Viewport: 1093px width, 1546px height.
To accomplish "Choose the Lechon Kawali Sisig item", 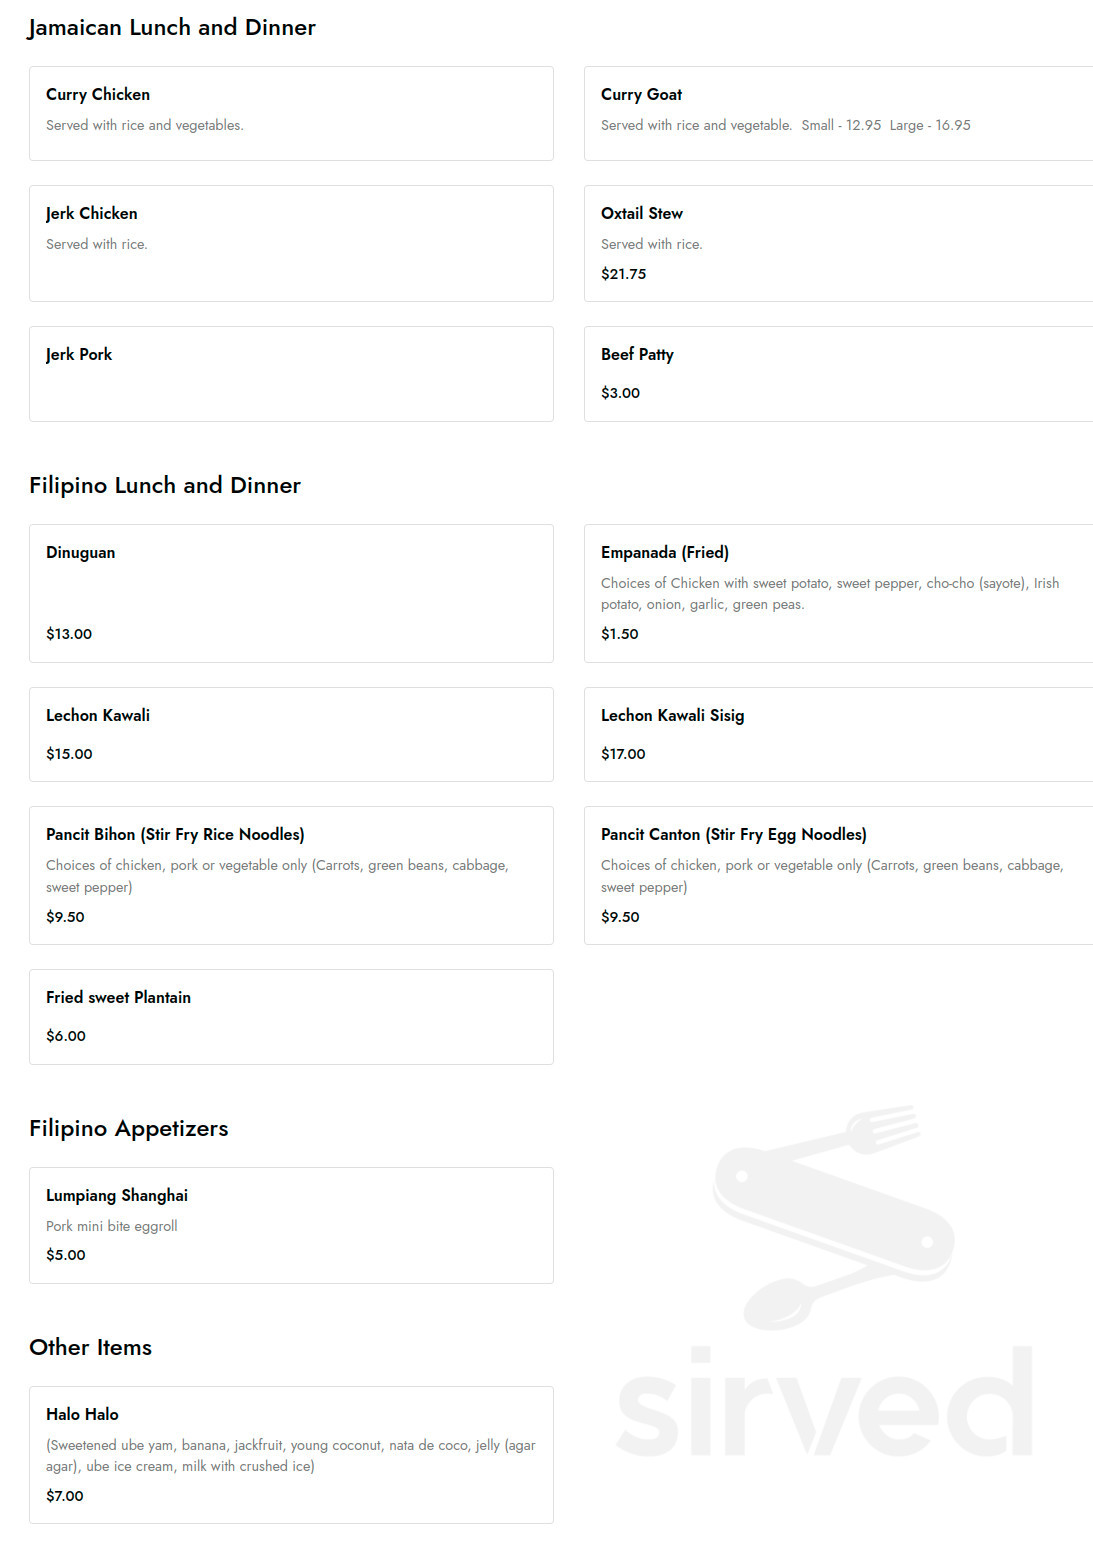I will coord(838,734).
